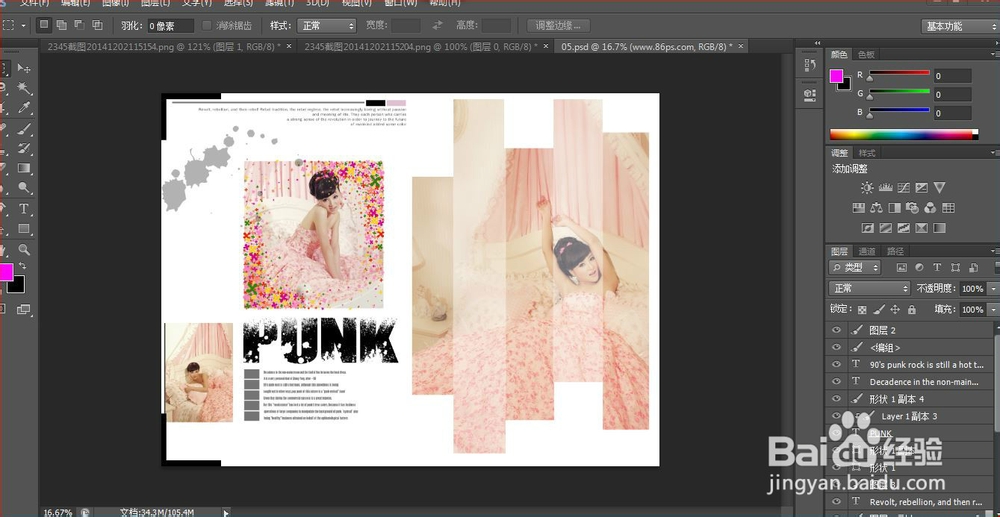Click the 调整边缘 refine edge button

pos(558,25)
